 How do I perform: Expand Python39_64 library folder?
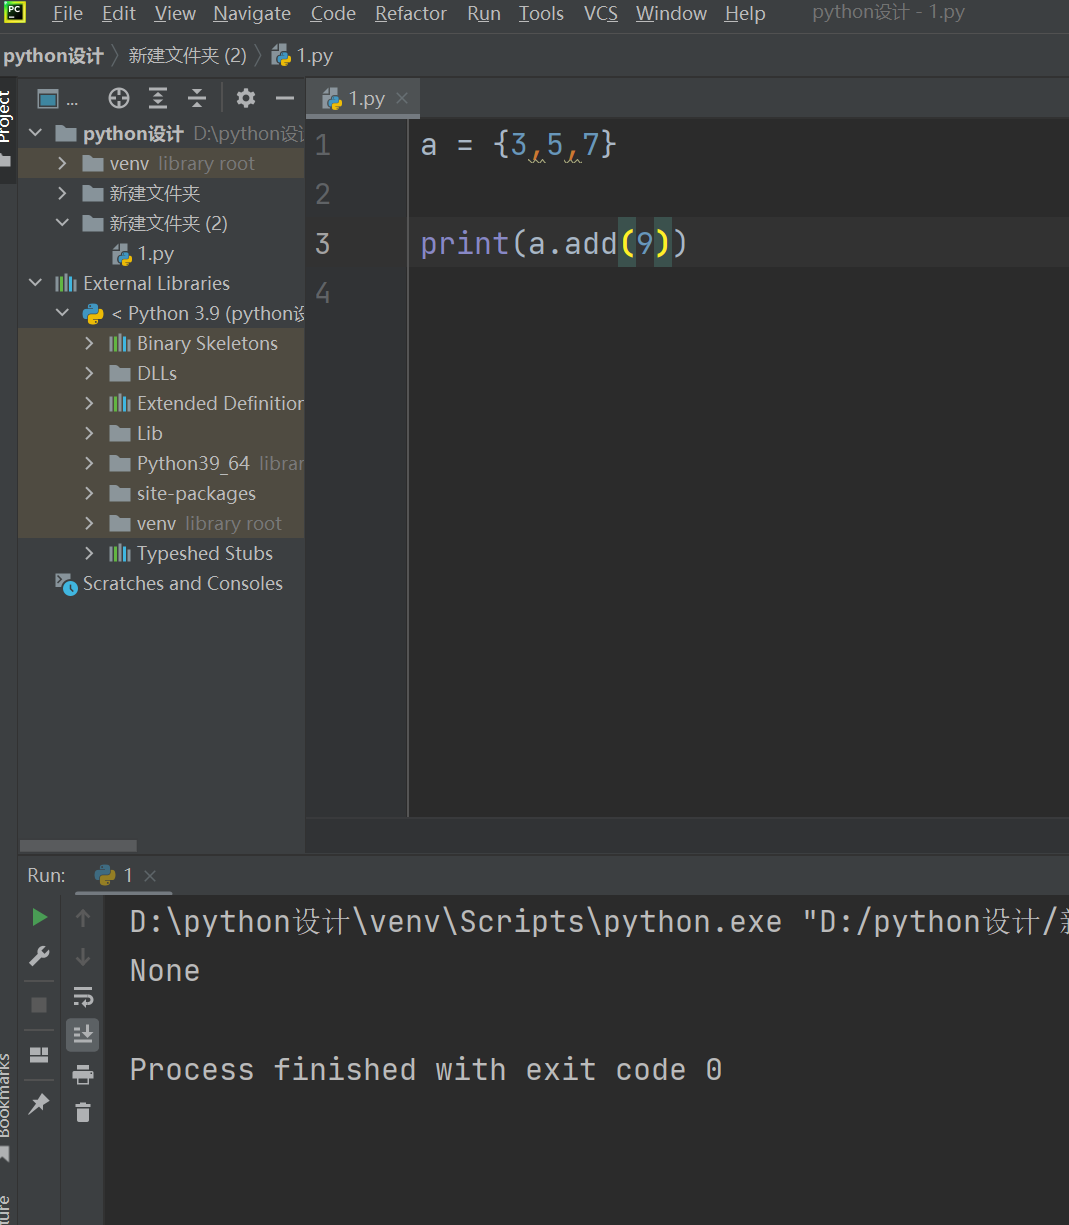(x=90, y=463)
